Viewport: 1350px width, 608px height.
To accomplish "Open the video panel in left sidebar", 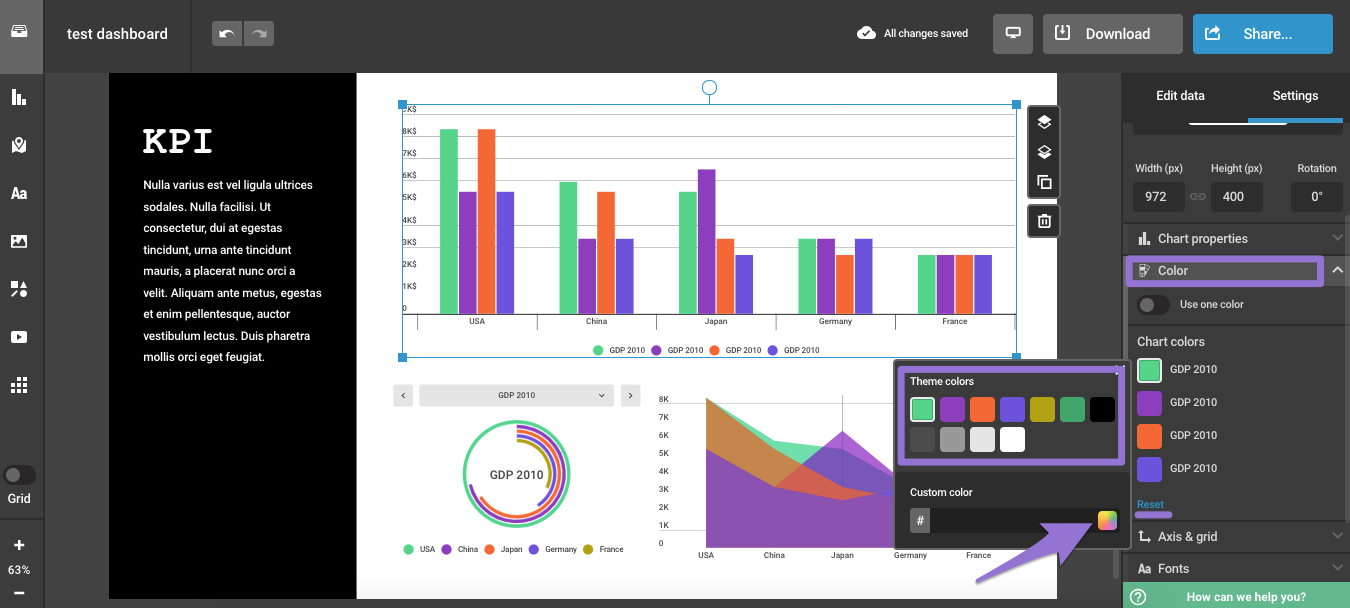I will point(19,337).
